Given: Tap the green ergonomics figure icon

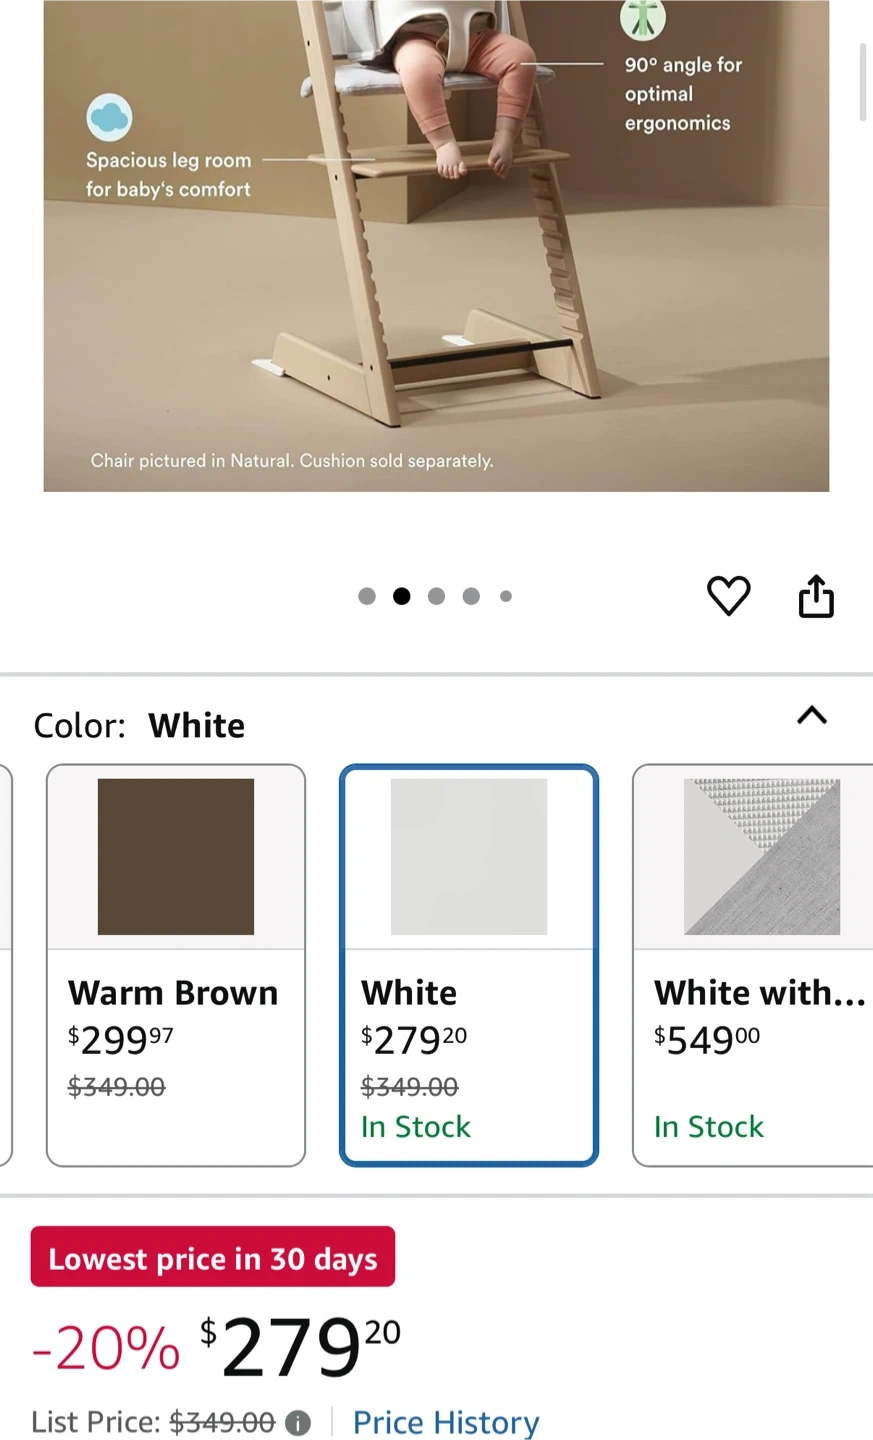Looking at the screenshot, I should coord(642,18).
